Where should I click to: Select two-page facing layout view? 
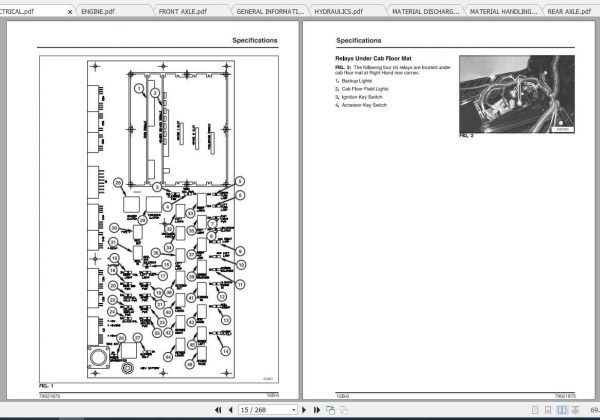(562, 410)
